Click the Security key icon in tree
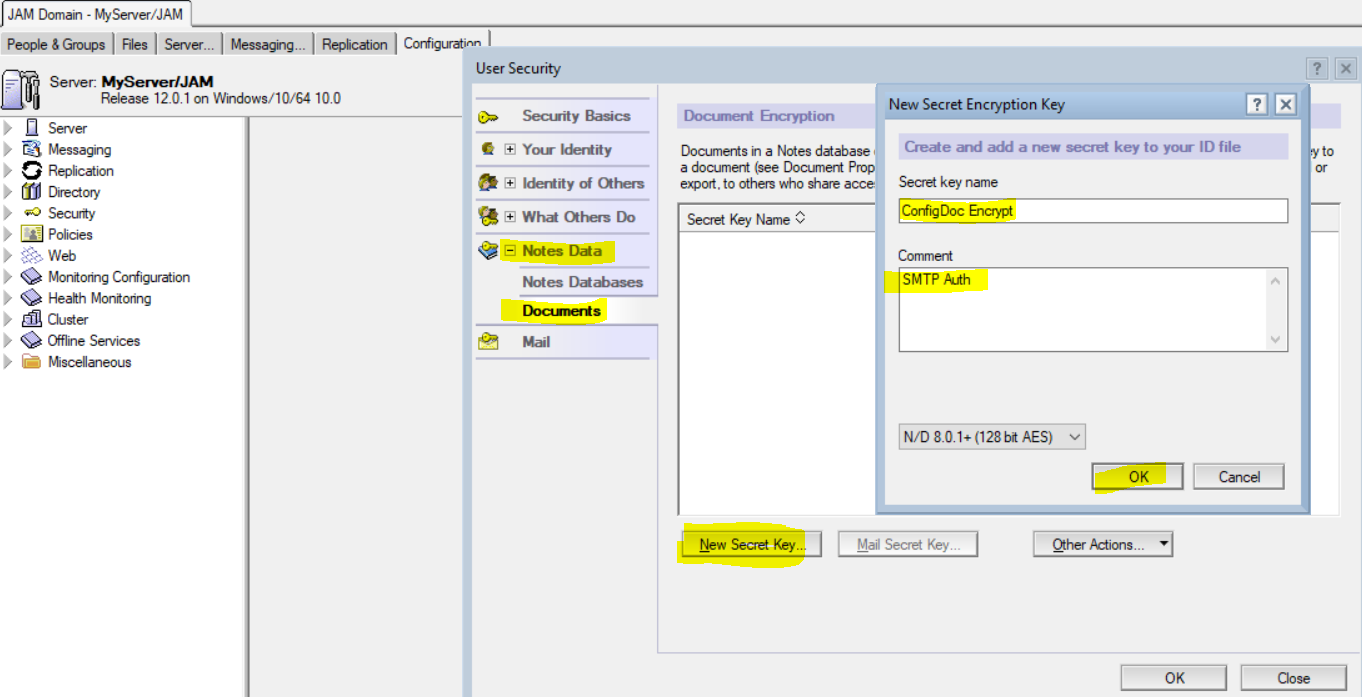Image resolution: width=1362 pixels, height=697 pixels. 31,213
